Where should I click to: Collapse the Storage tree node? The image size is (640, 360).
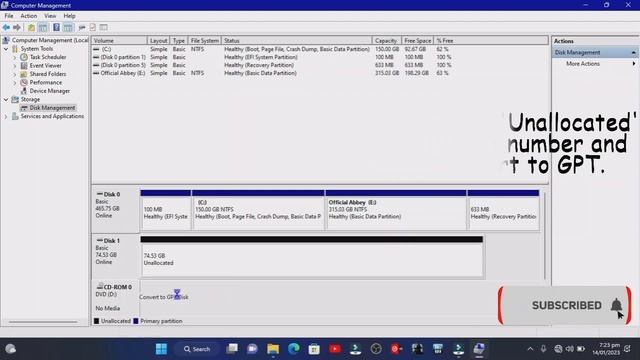pyautogui.click(x=6, y=100)
